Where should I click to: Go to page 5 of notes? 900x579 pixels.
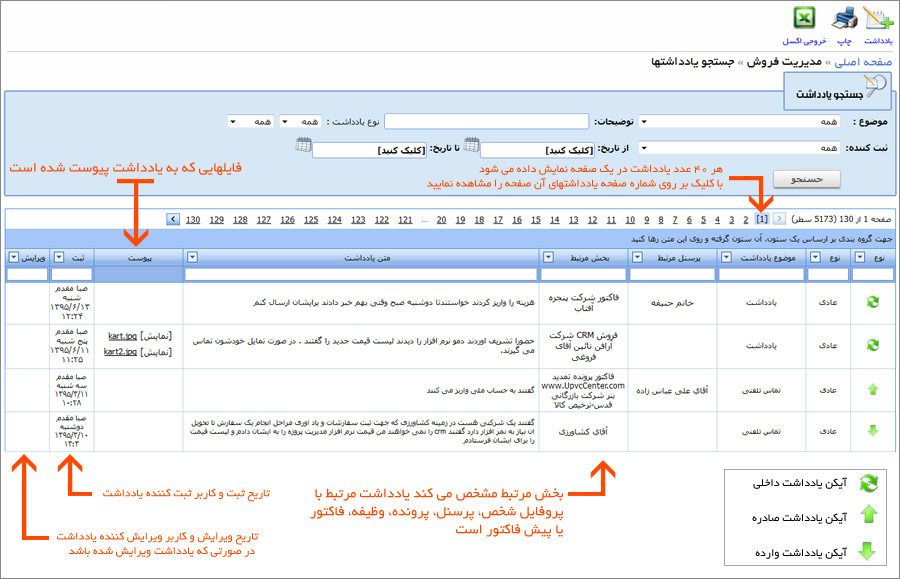pyautogui.click(x=703, y=220)
